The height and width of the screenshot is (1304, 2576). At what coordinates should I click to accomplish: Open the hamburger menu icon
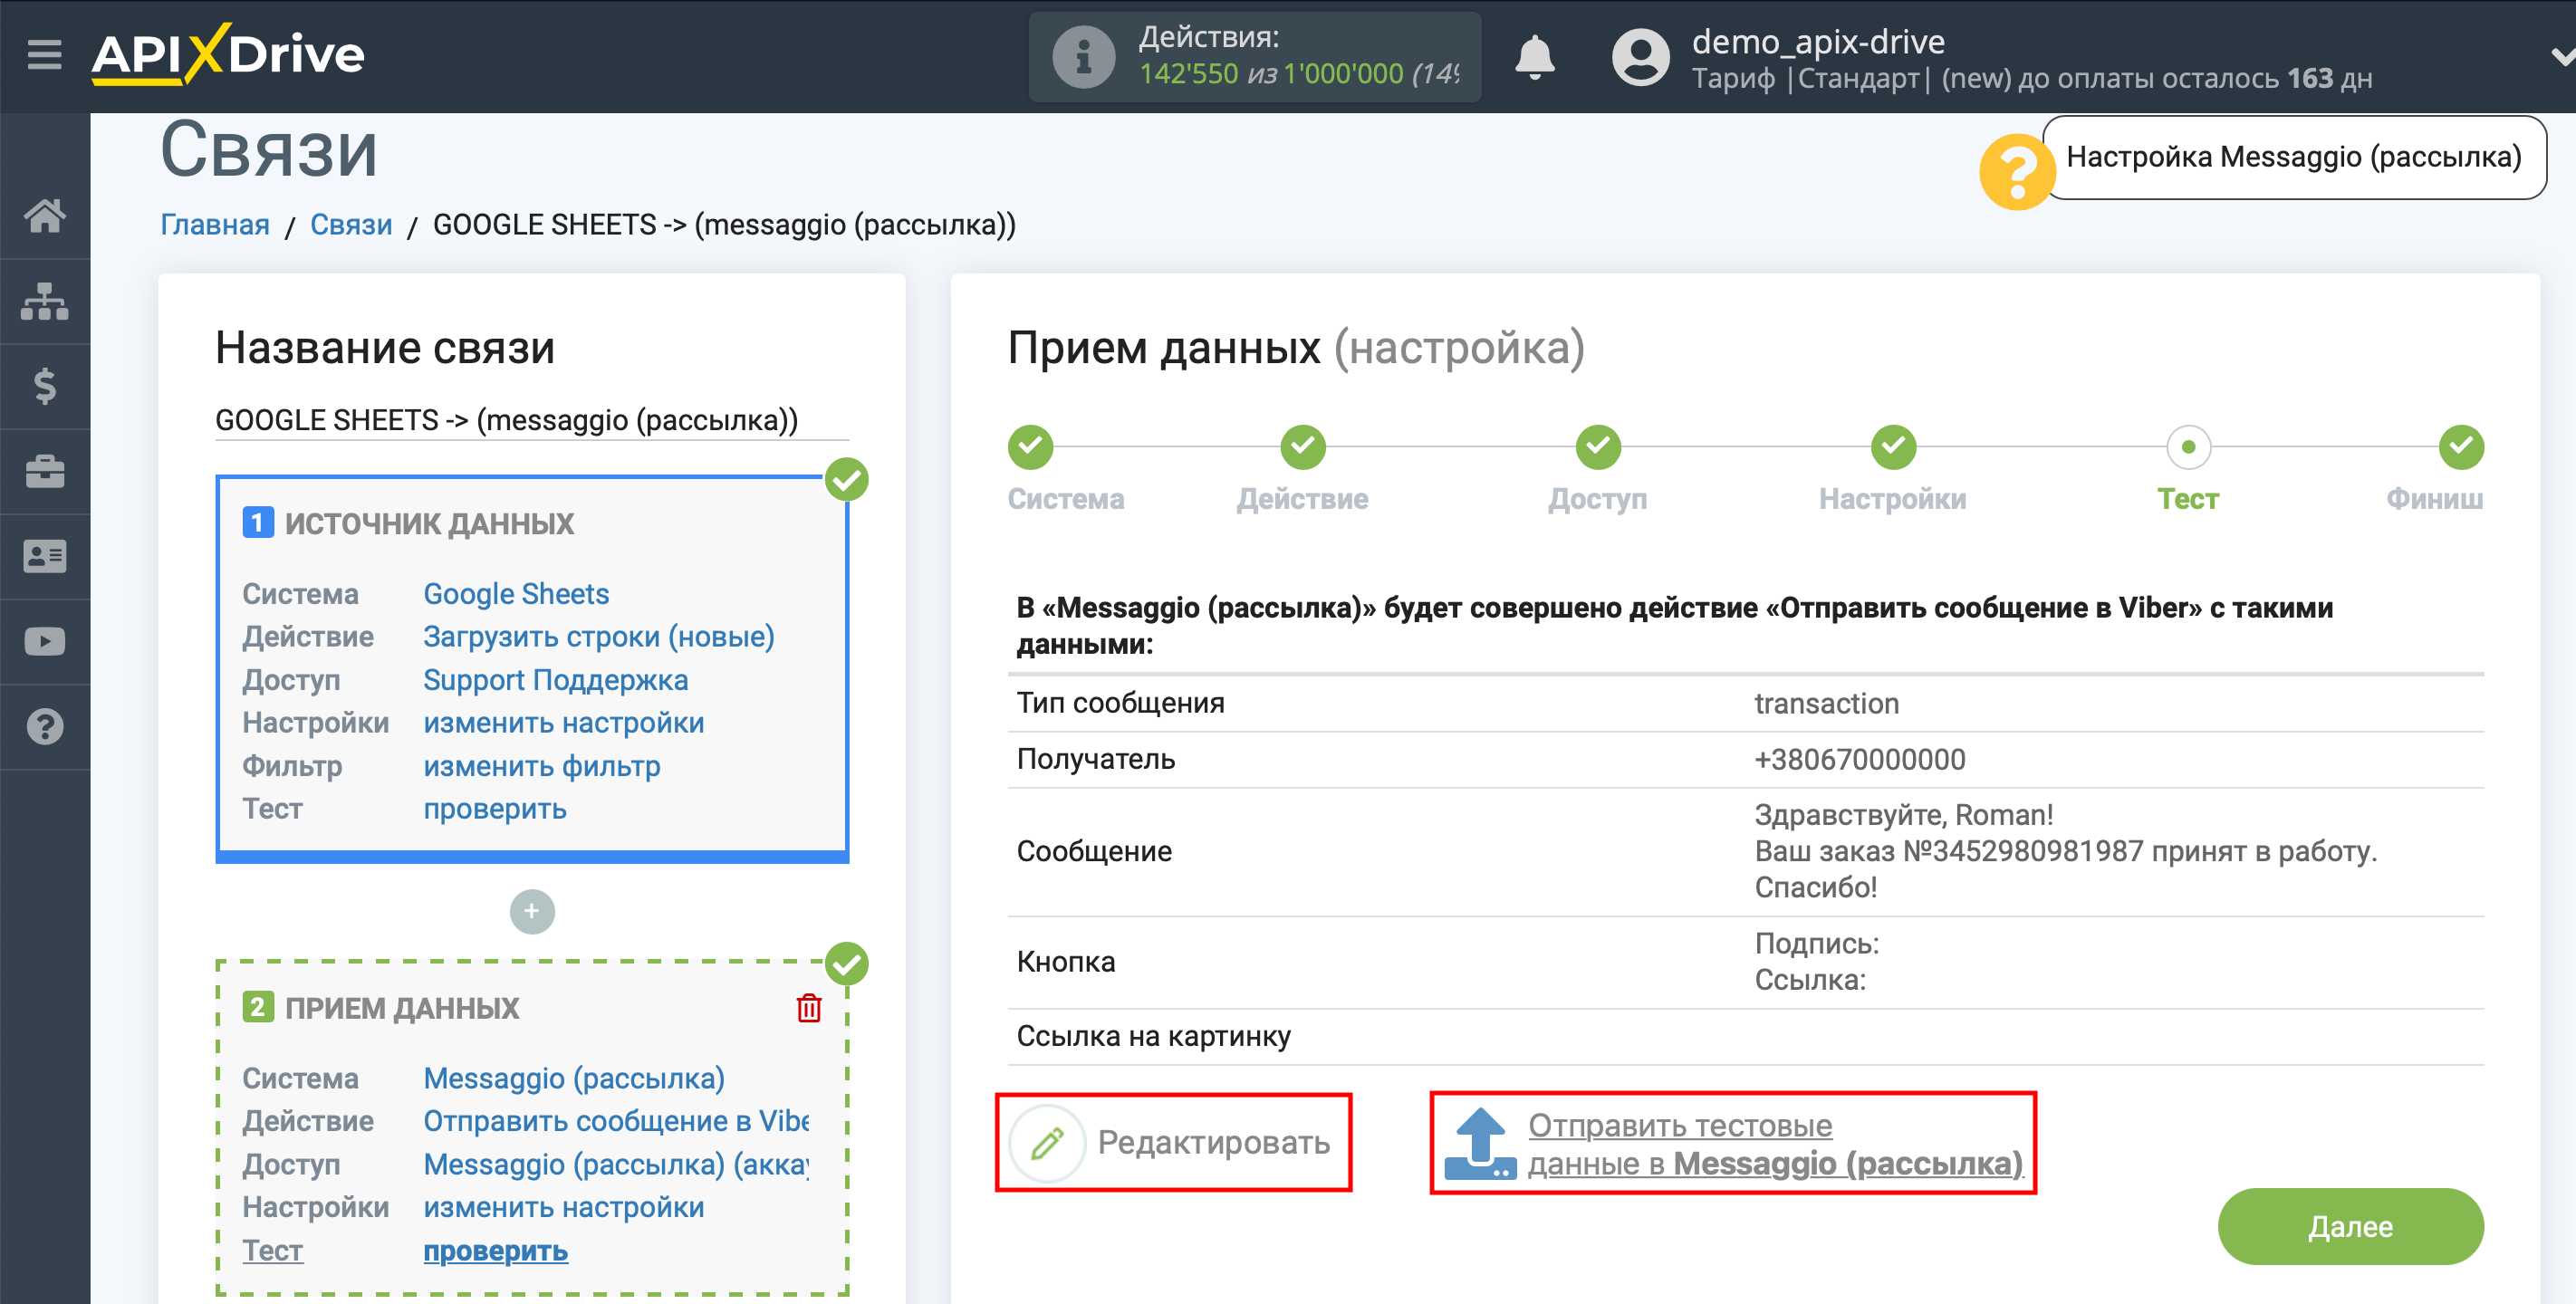(44, 54)
